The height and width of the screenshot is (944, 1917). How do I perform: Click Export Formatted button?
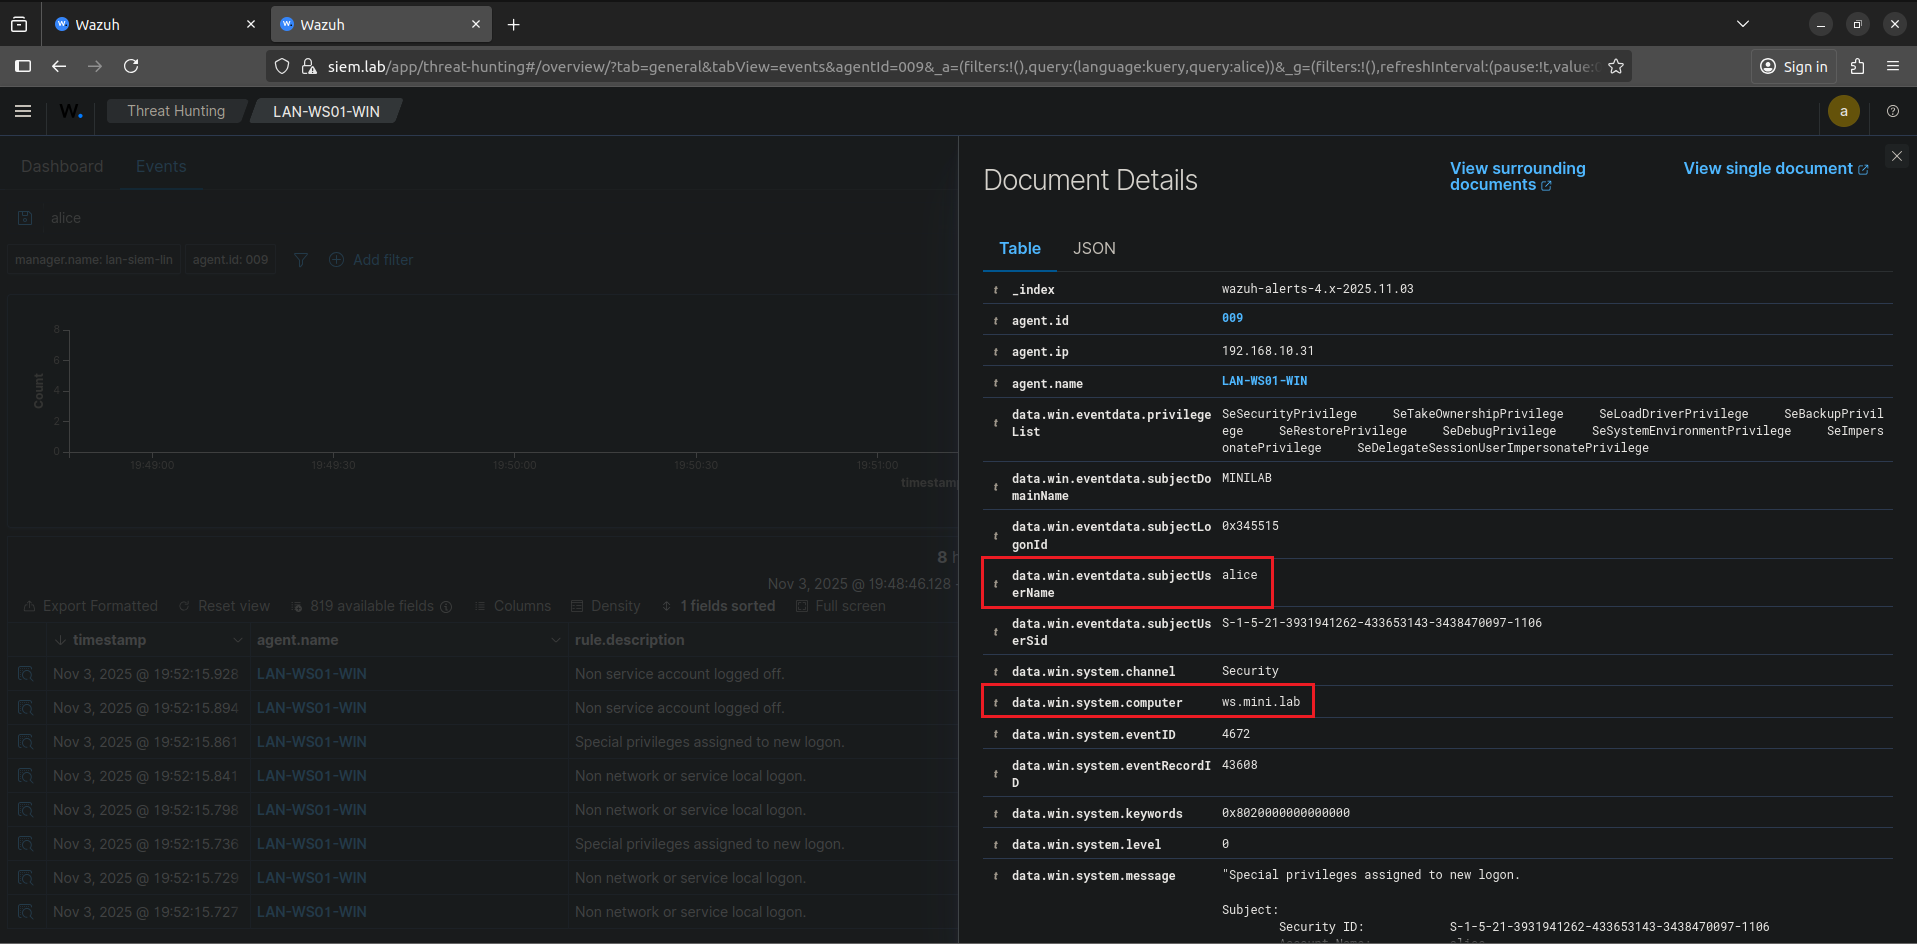click(x=90, y=606)
